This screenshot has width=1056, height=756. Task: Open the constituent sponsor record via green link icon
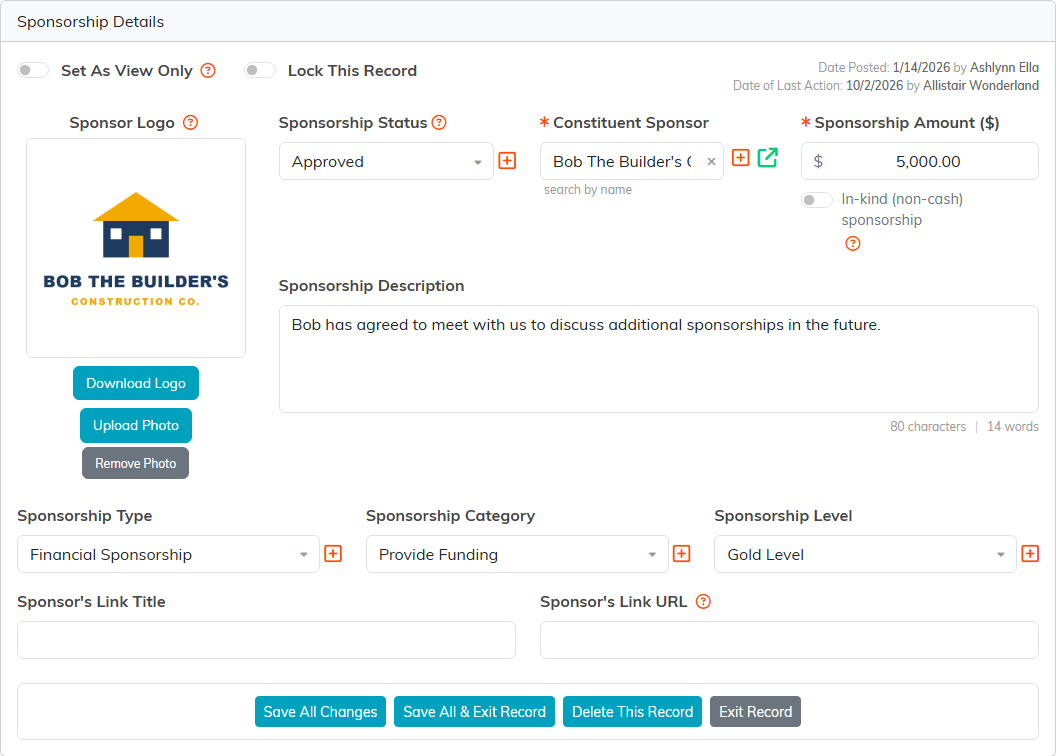pyautogui.click(x=768, y=158)
